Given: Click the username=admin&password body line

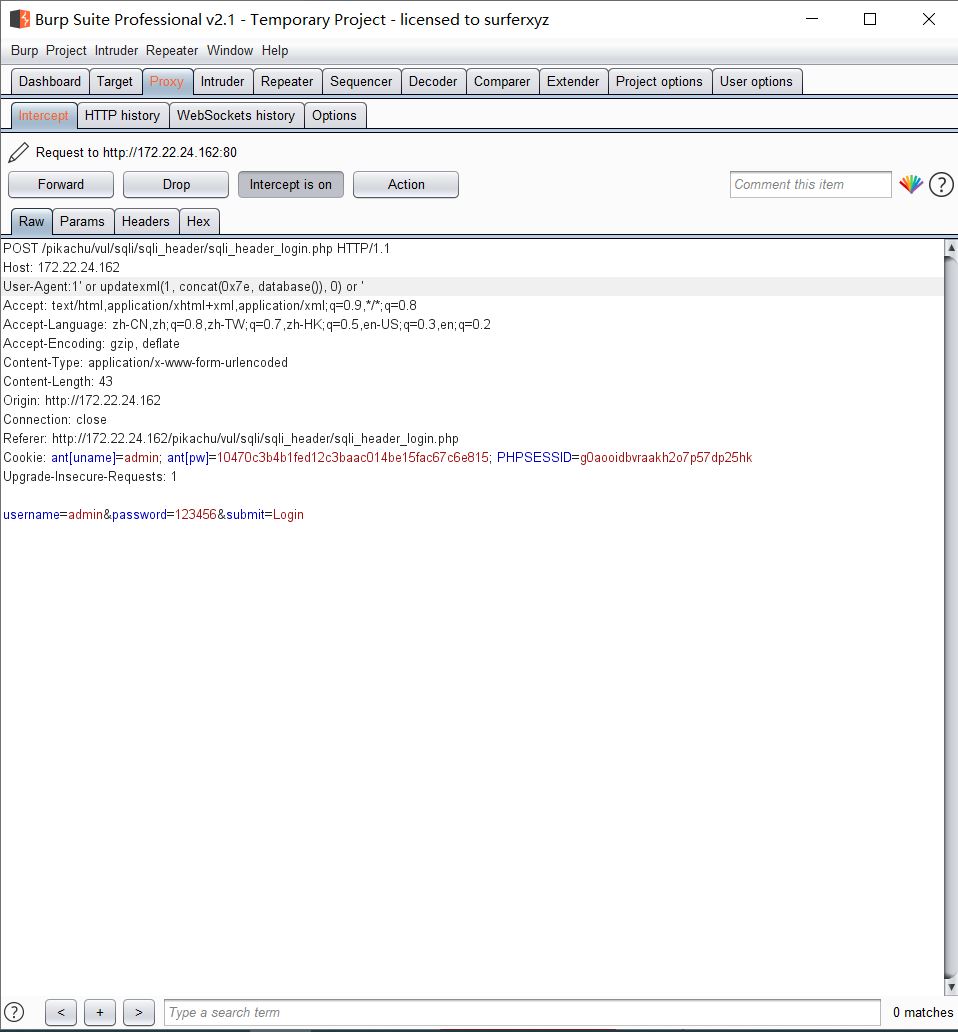Looking at the screenshot, I should [153, 515].
